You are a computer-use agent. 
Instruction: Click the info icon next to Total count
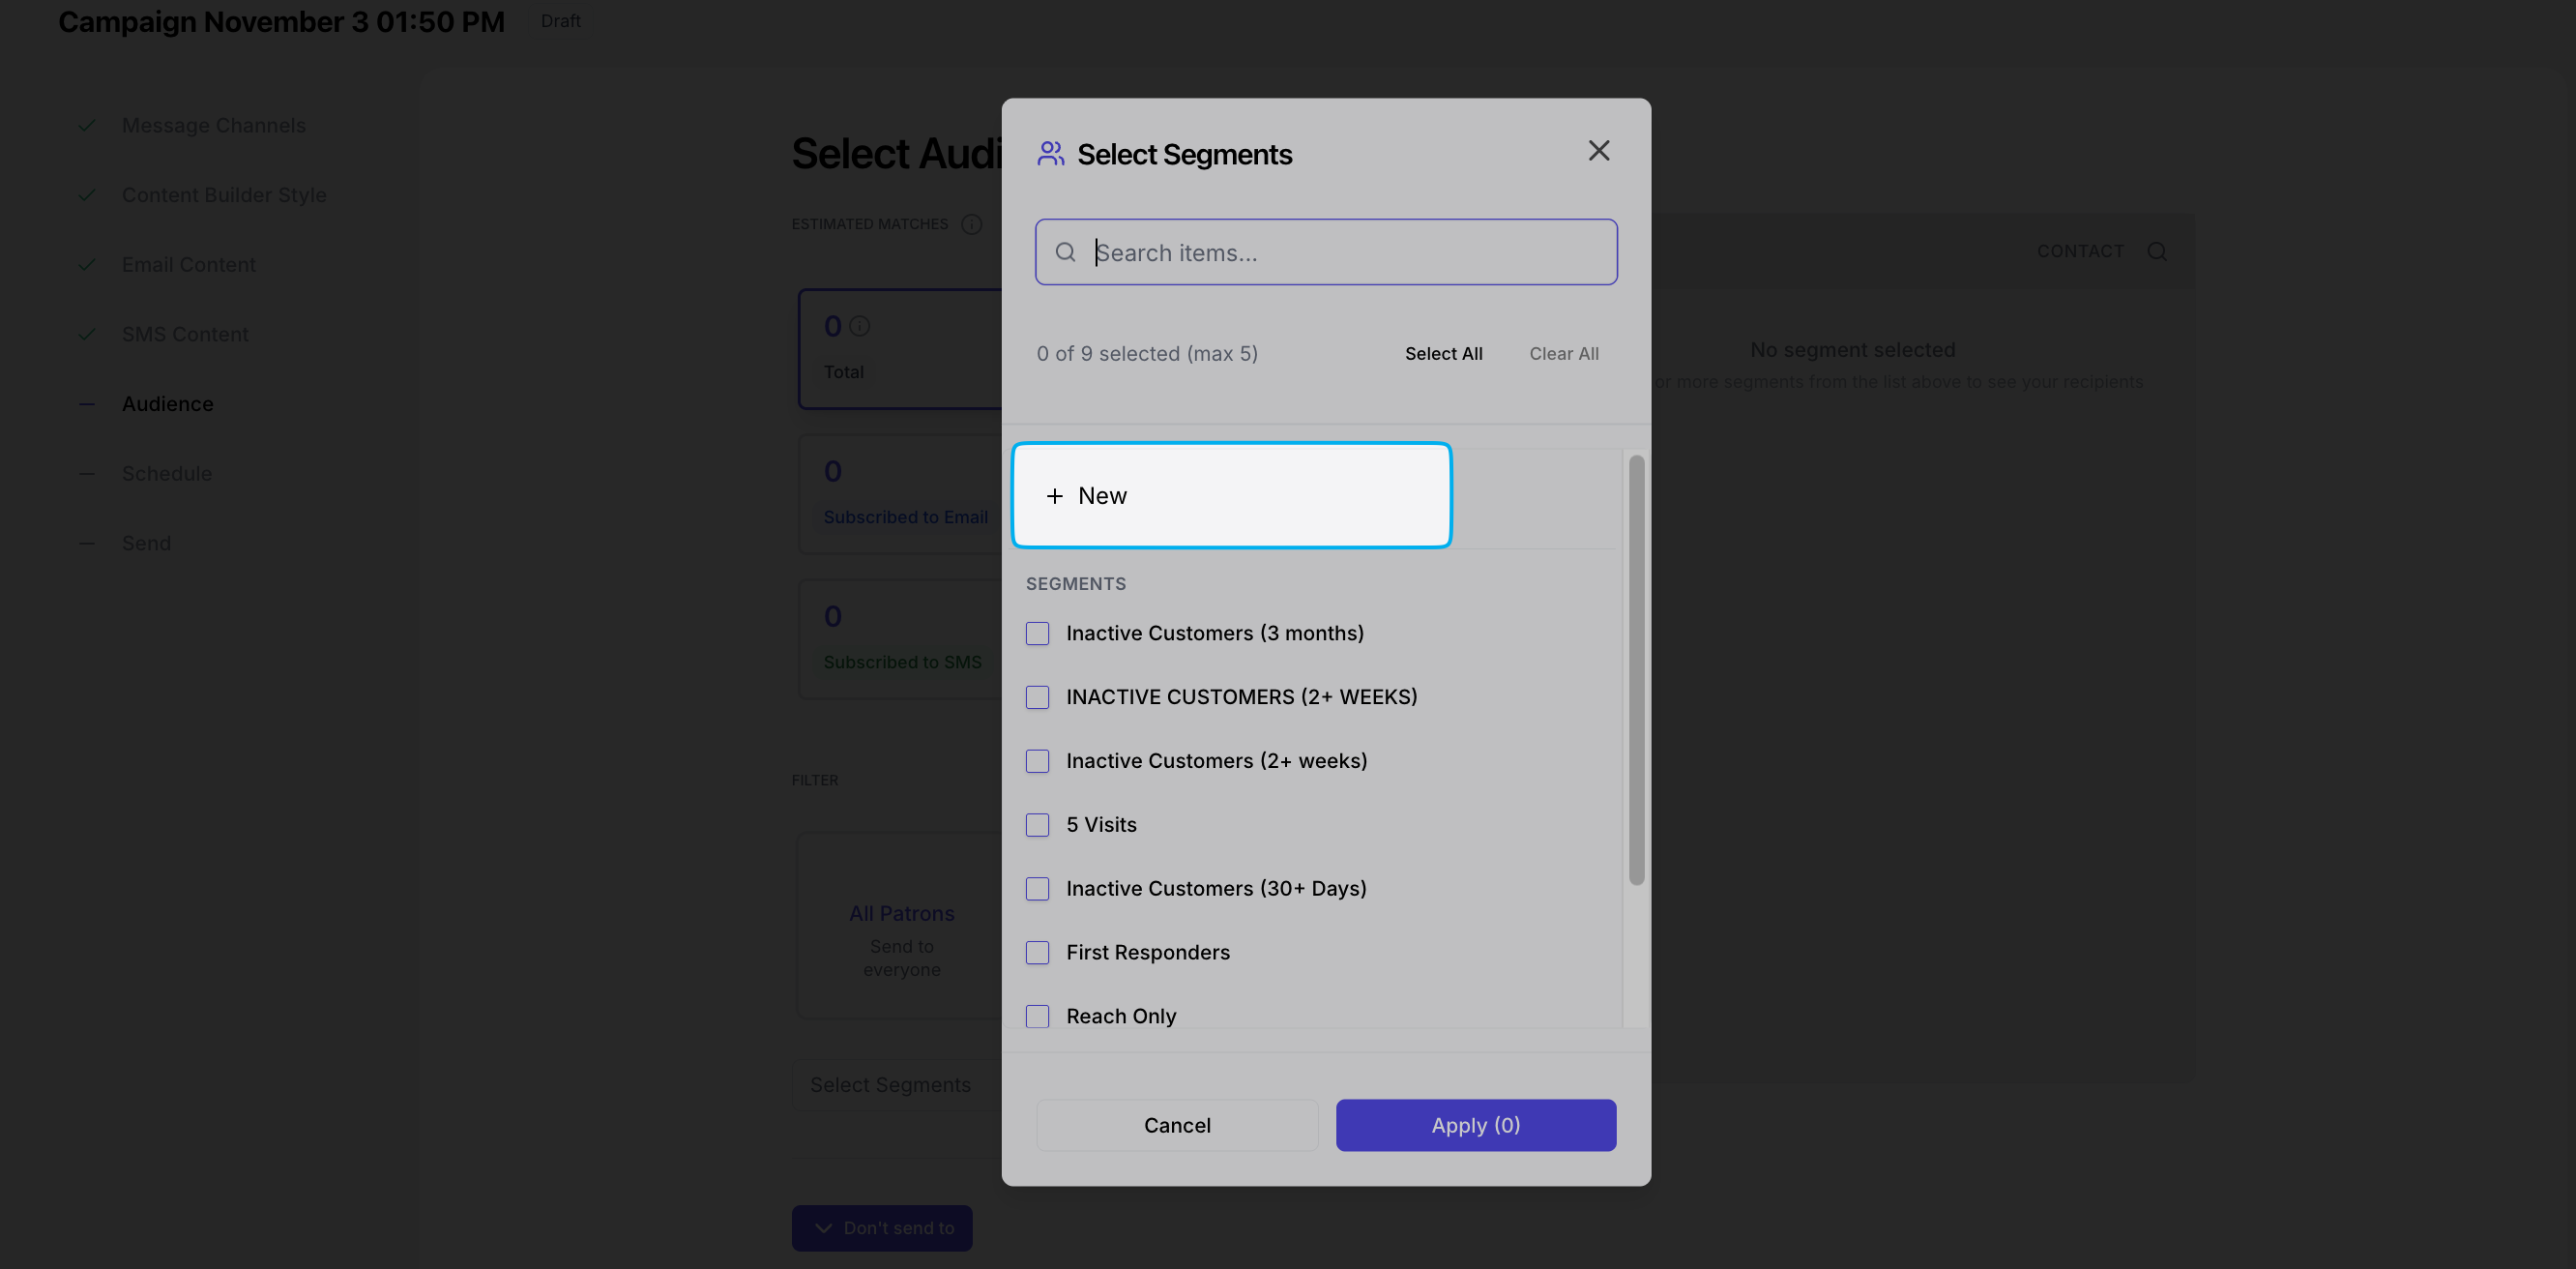(x=859, y=326)
